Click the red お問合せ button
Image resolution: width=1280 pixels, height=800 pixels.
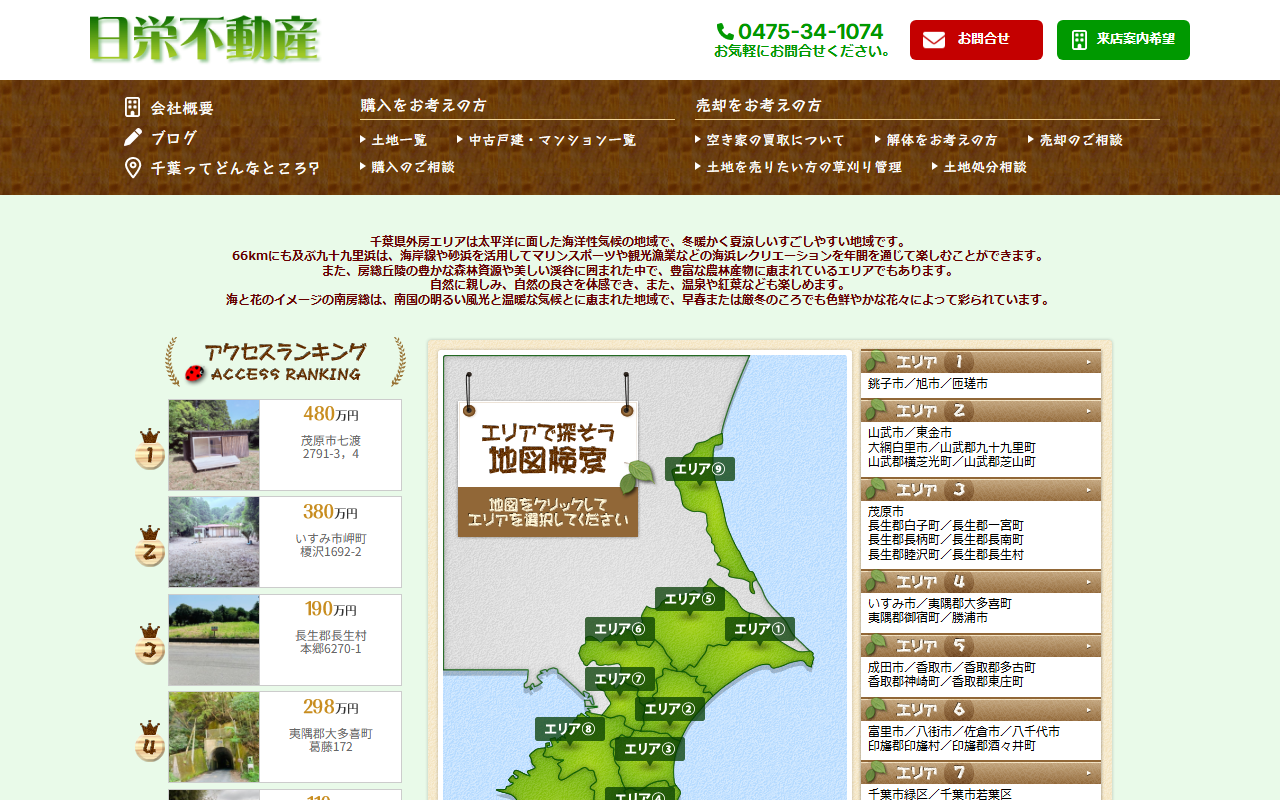click(976, 40)
